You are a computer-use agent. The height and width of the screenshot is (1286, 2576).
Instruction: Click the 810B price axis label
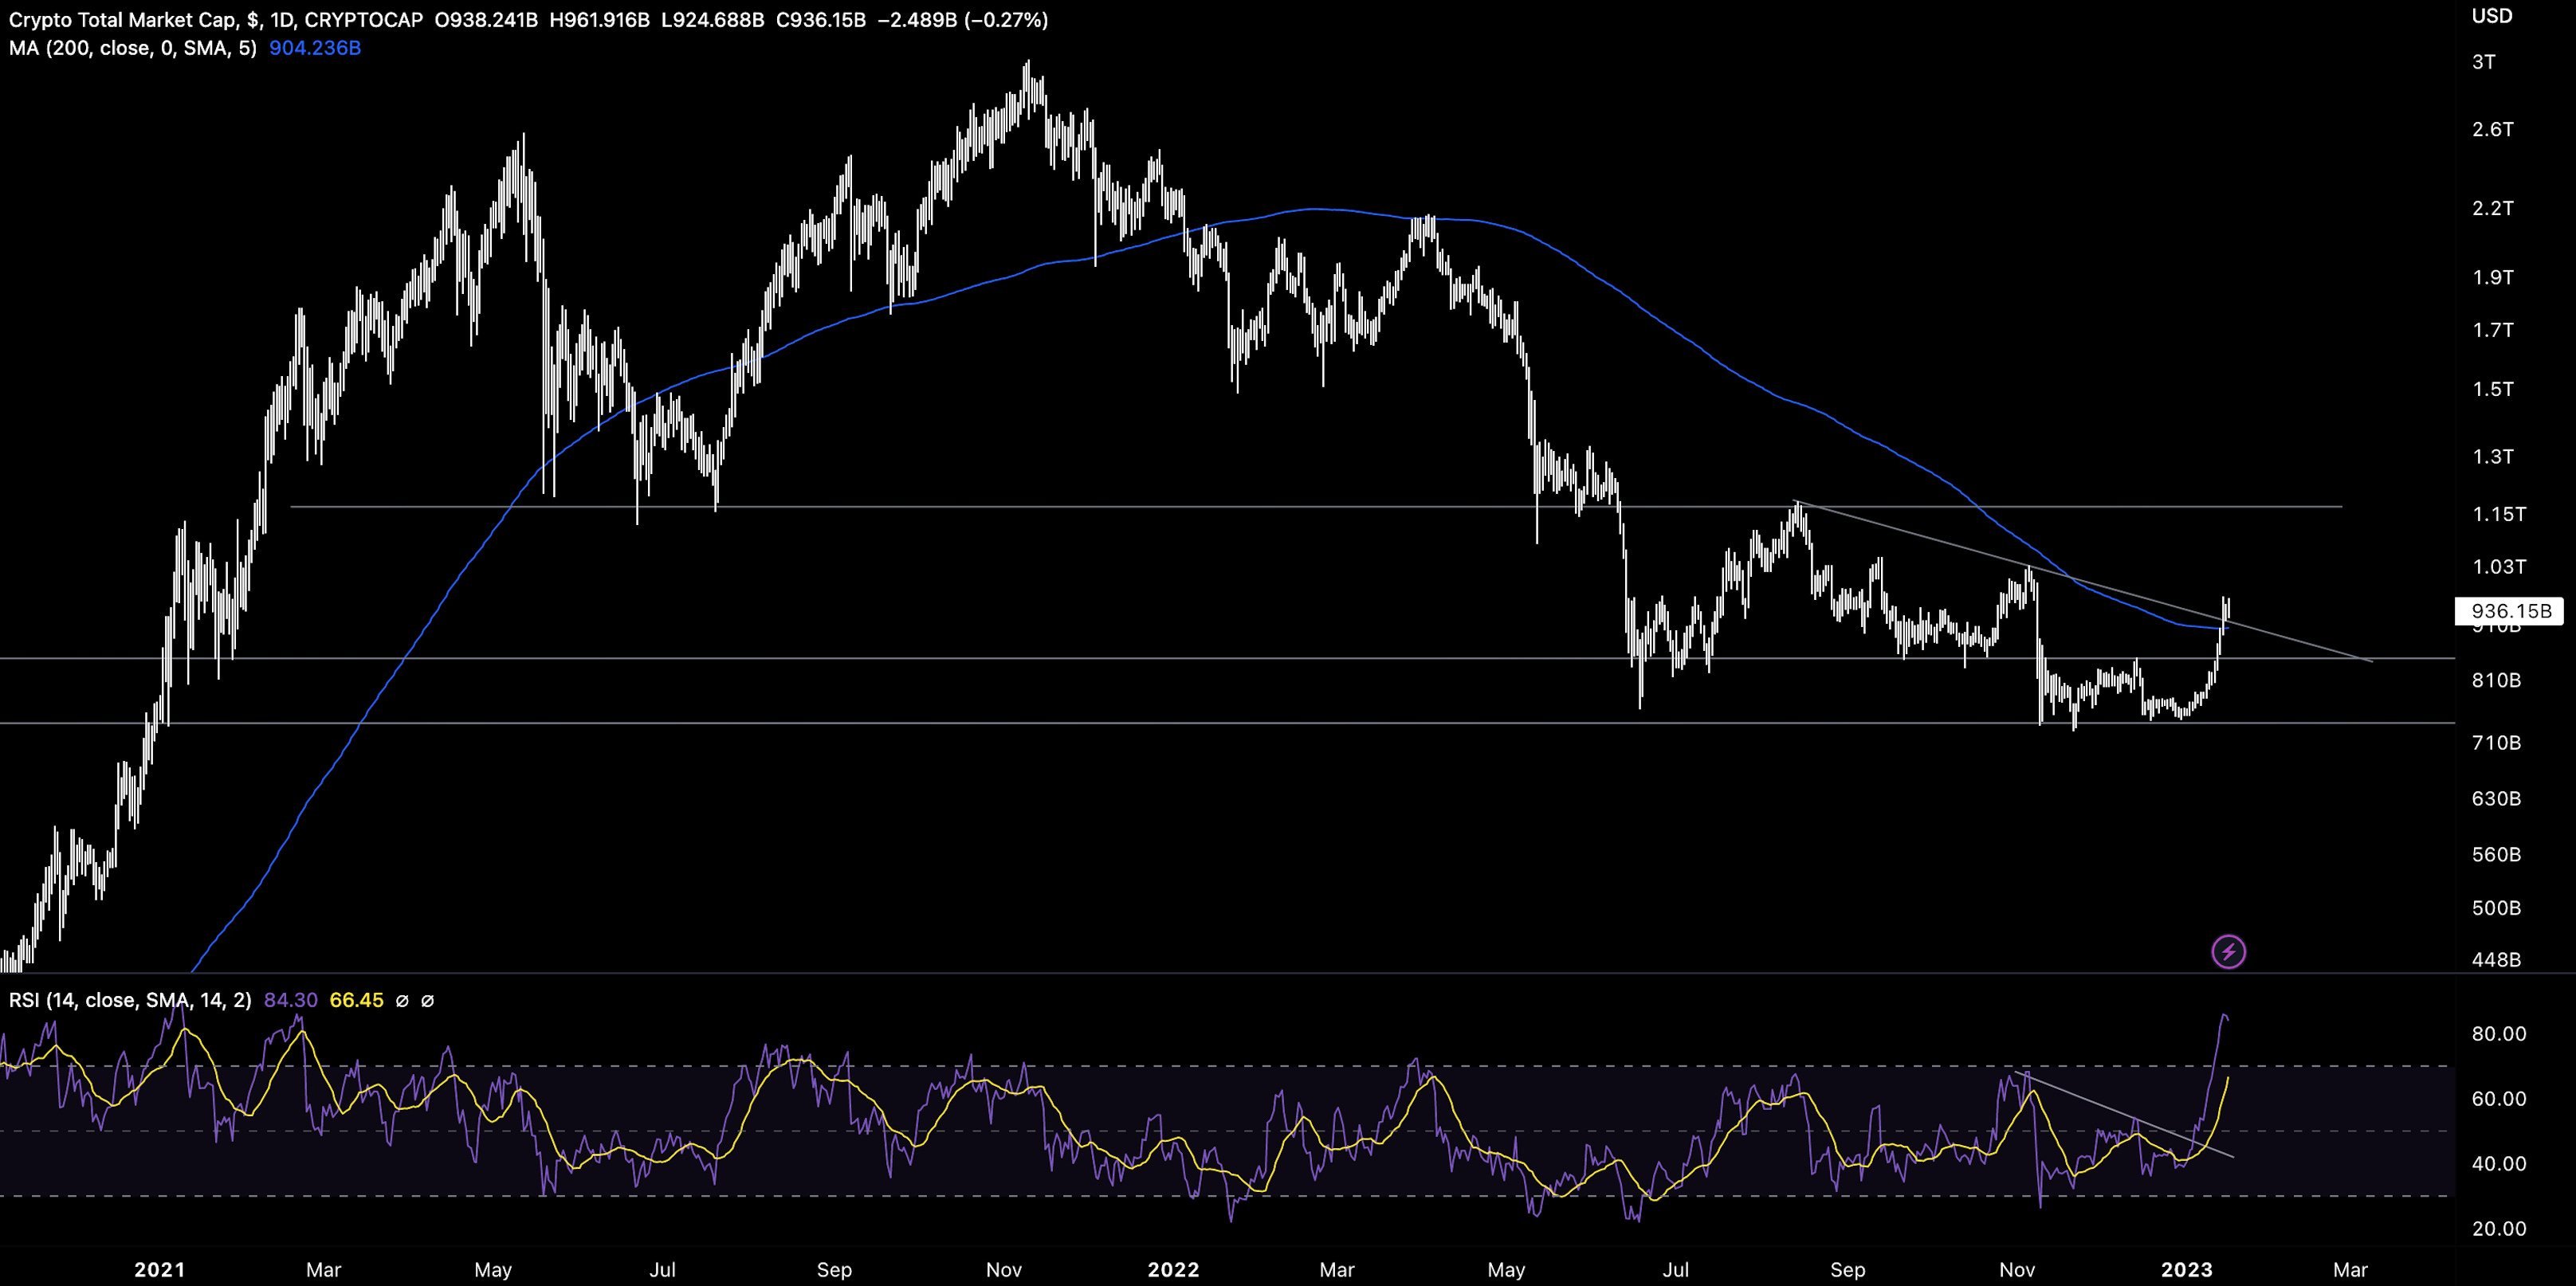tap(2496, 681)
